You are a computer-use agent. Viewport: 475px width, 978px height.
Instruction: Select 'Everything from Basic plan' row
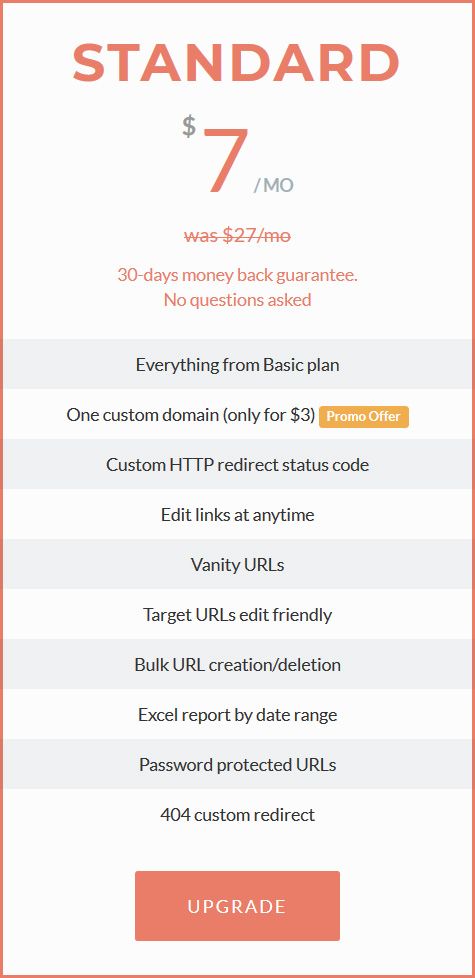238,364
